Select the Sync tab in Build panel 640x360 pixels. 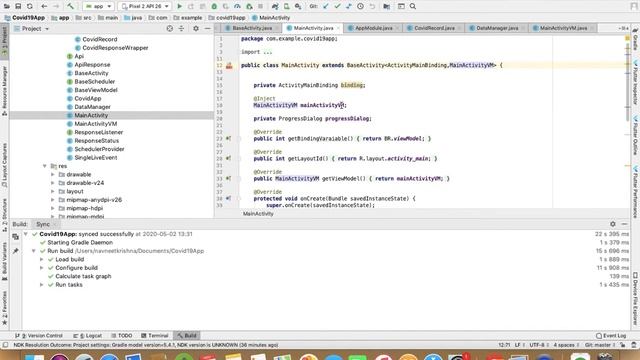45,224
